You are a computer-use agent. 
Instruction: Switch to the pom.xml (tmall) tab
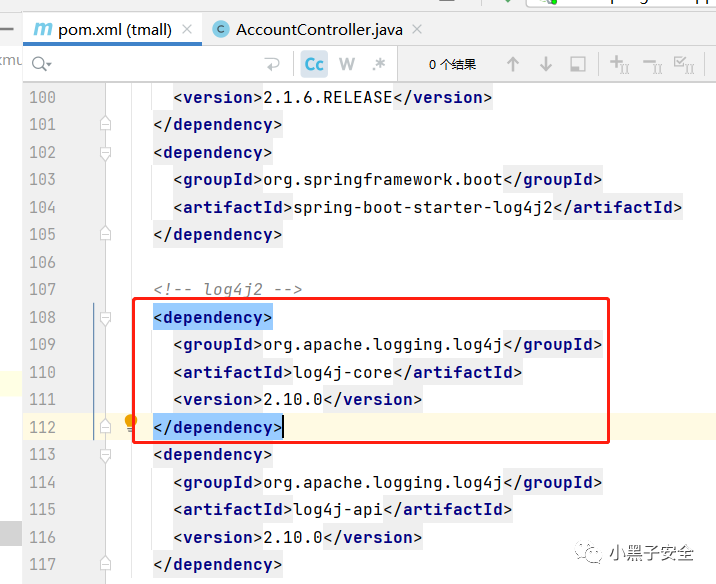click(112, 30)
